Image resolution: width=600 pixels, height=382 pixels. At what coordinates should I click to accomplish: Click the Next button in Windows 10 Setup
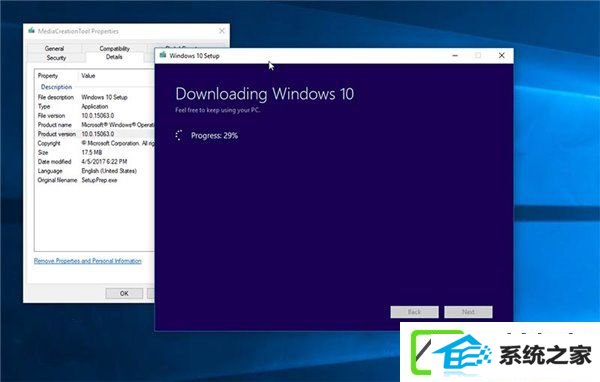(468, 312)
